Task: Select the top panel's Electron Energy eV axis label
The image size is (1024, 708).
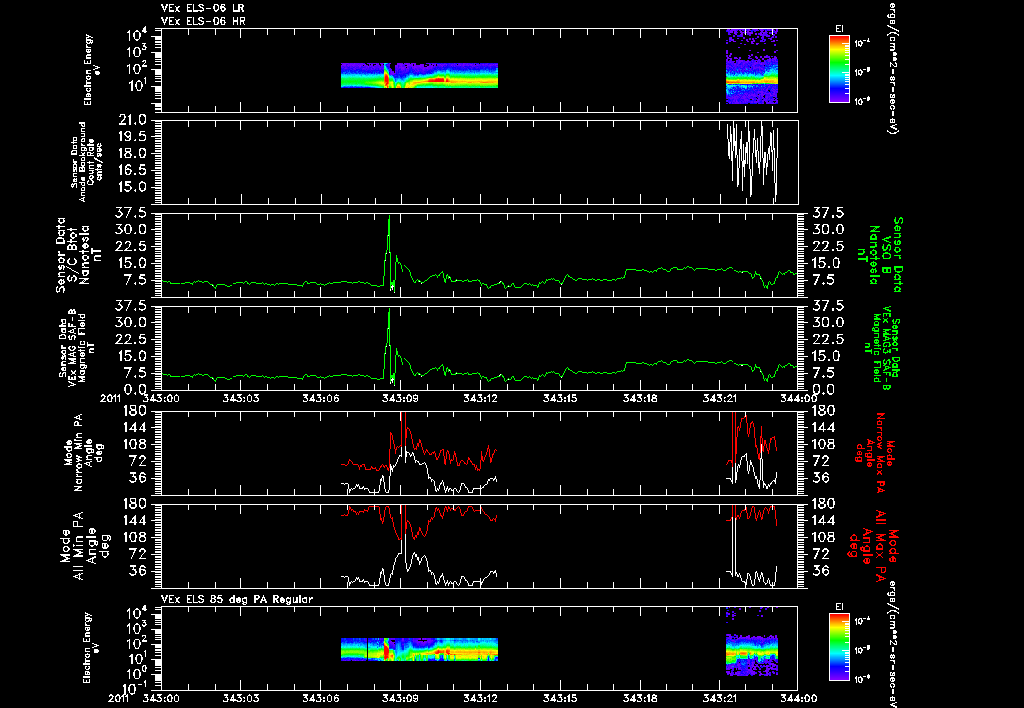Action: [91, 69]
